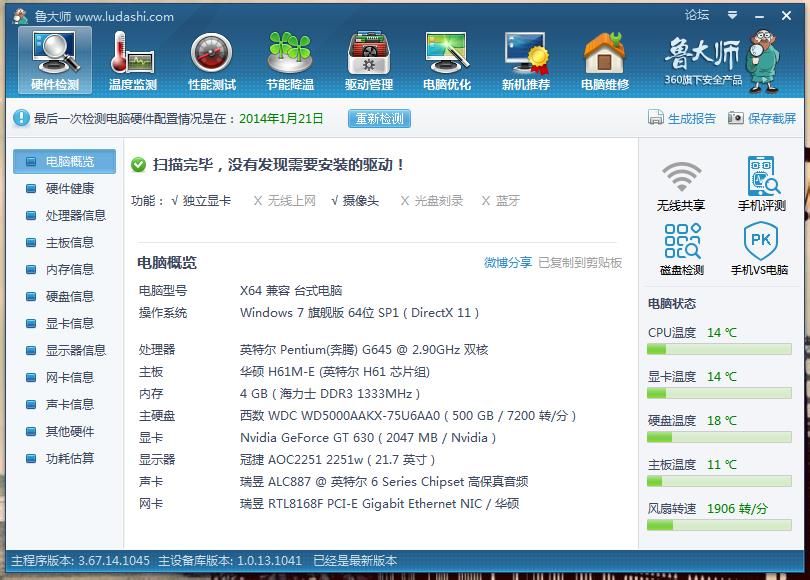Image resolution: width=810 pixels, height=580 pixels.
Task: Click the WDC WD5000AAKX hard disk text
Action: (408, 415)
